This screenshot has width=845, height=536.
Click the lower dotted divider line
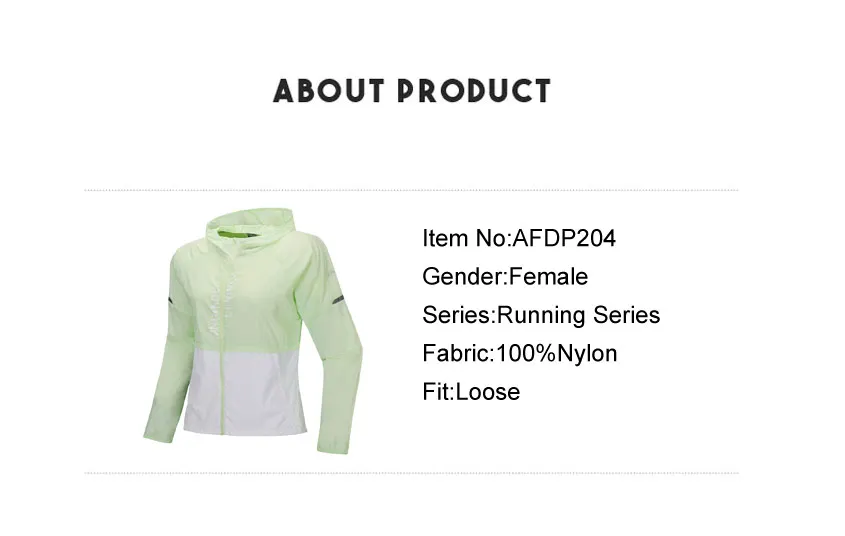click(x=411, y=474)
